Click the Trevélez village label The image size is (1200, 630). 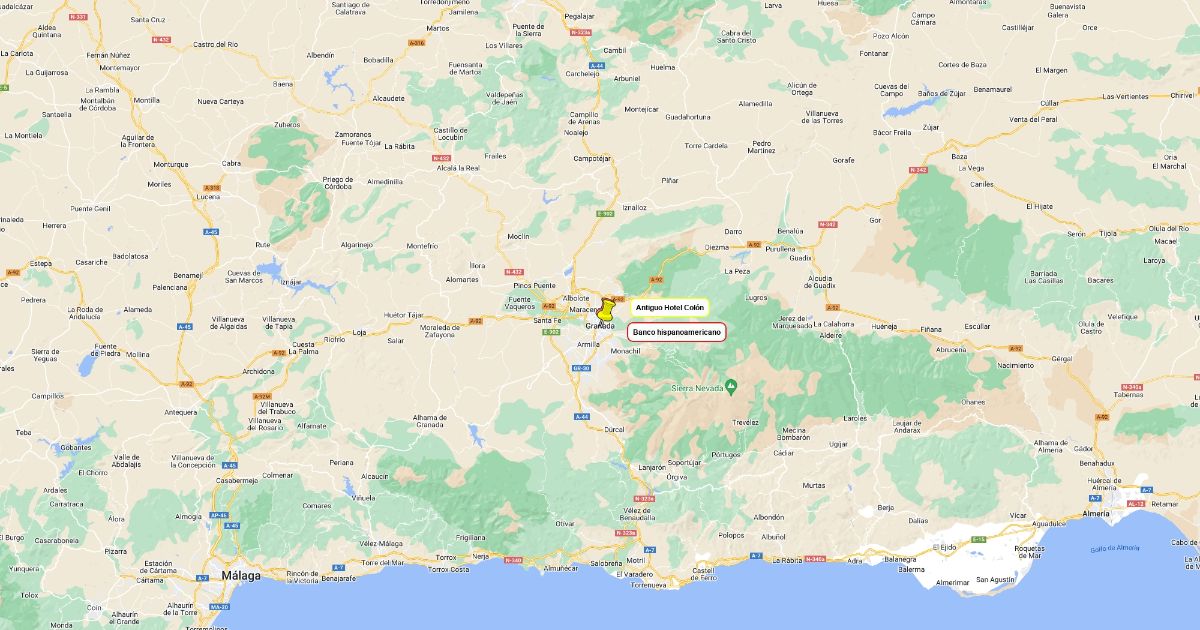click(745, 422)
